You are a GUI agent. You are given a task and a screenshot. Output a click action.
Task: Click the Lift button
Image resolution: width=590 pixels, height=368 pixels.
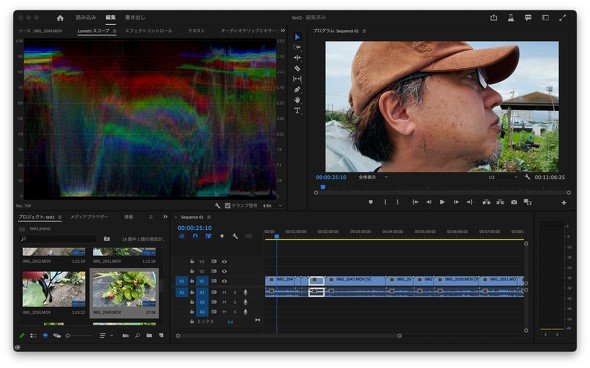pyautogui.click(x=487, y=202)
